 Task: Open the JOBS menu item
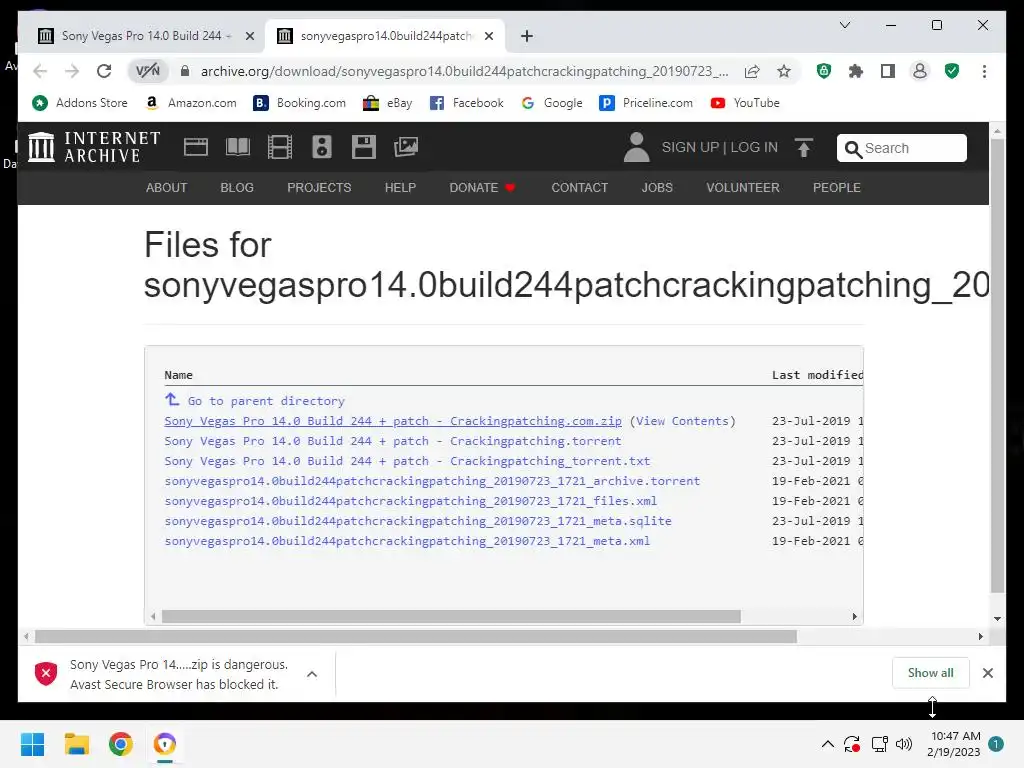pos(657,188)
